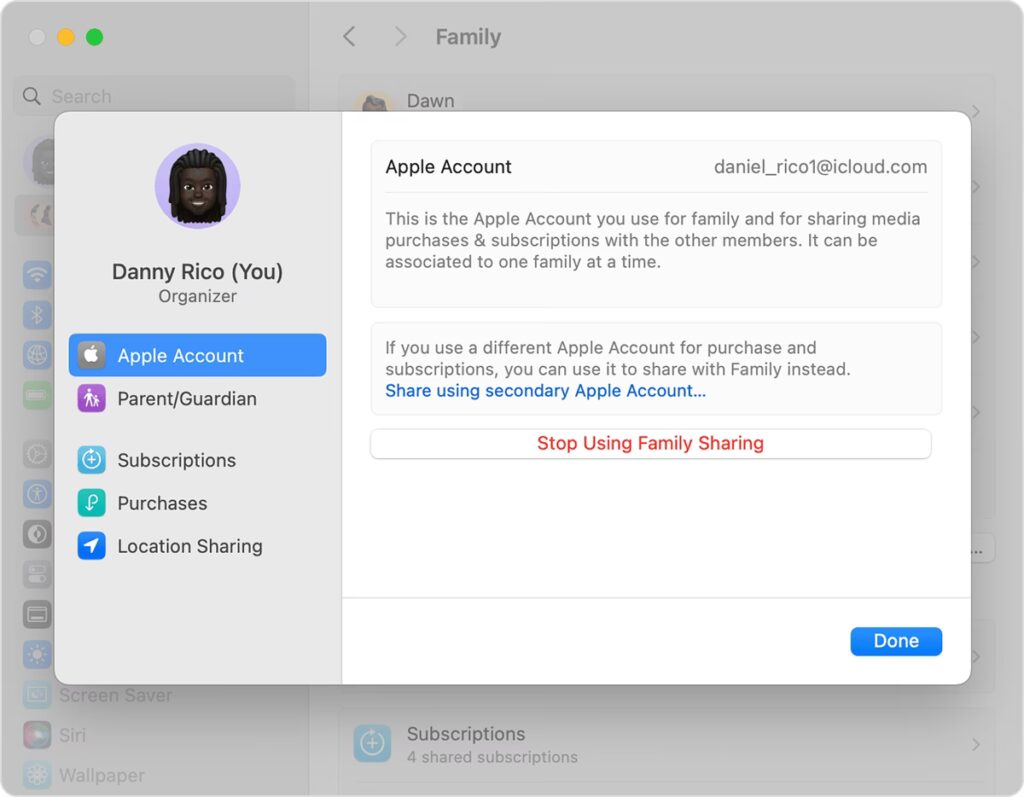The width and height of the screenshot is (1024, 797).
Task: Click Danny Rico's memoji avatar
Action: coord(197,186)
